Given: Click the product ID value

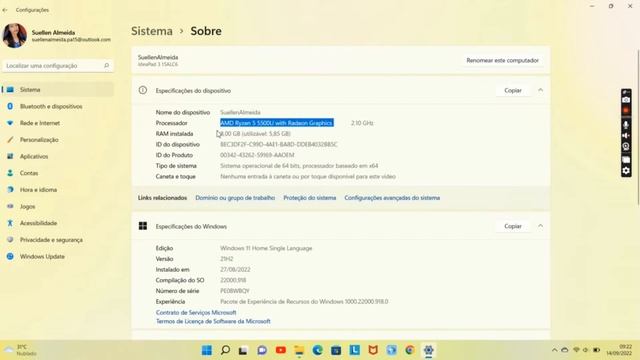Looking at the screenshot, I should coord(257,155).
